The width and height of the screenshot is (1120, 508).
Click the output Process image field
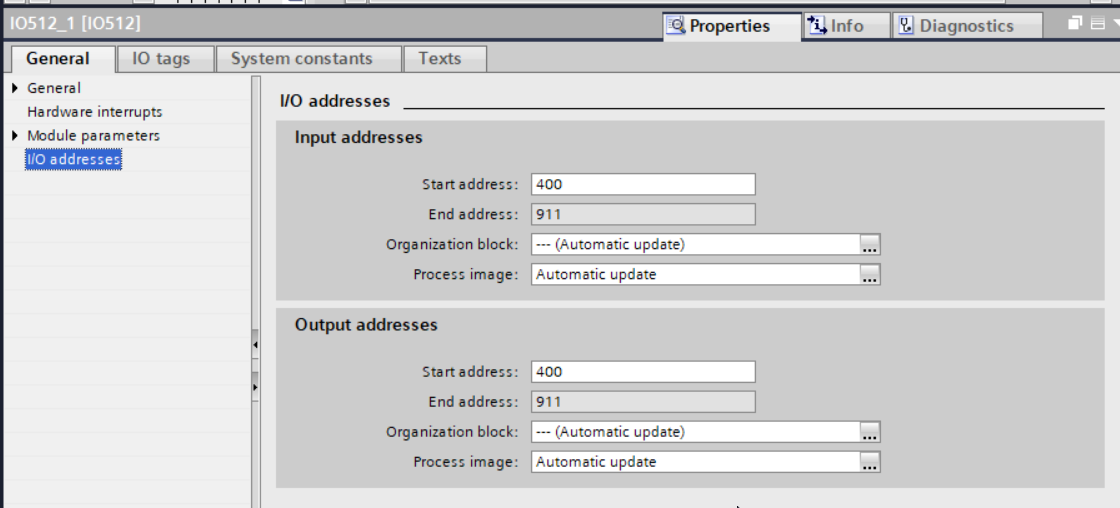696,462
